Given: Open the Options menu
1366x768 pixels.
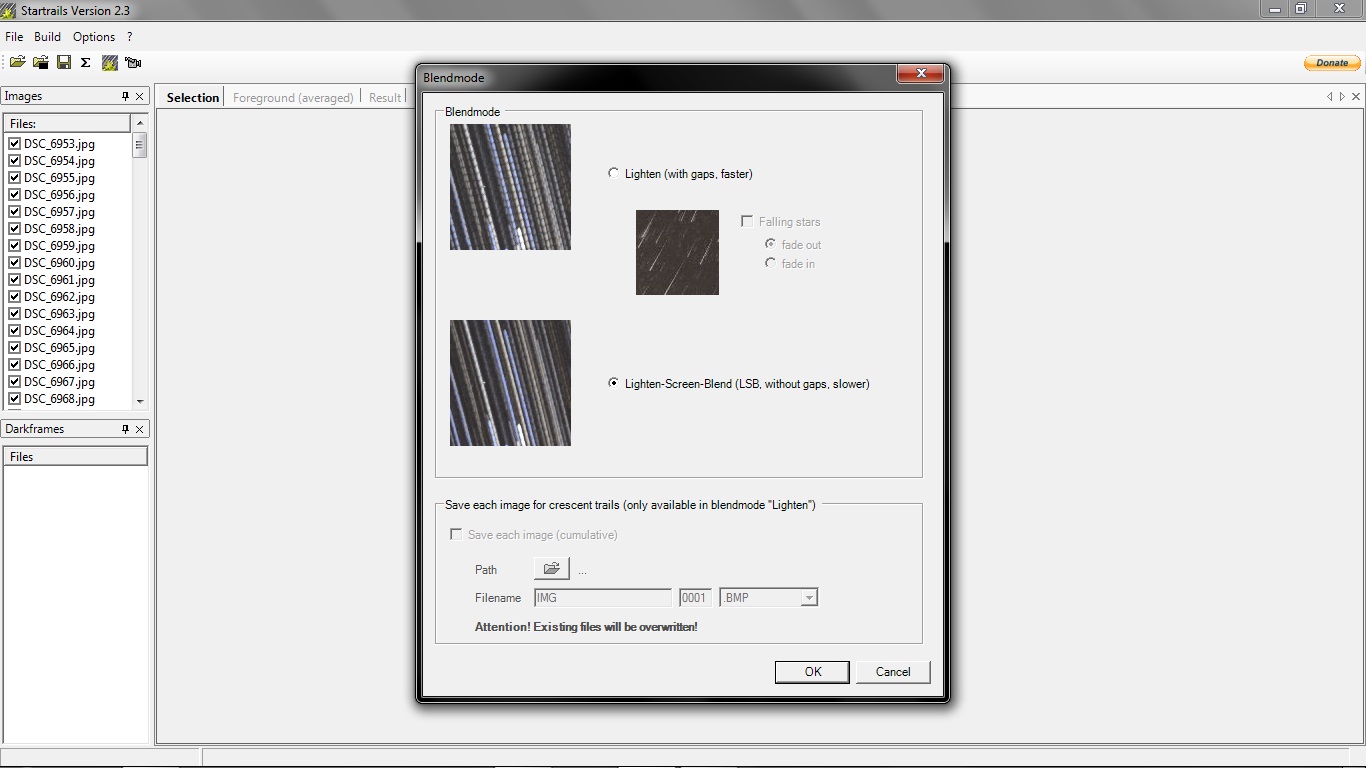Looking at the screenshot, I should pyautogui.click(x=94, y=37).
